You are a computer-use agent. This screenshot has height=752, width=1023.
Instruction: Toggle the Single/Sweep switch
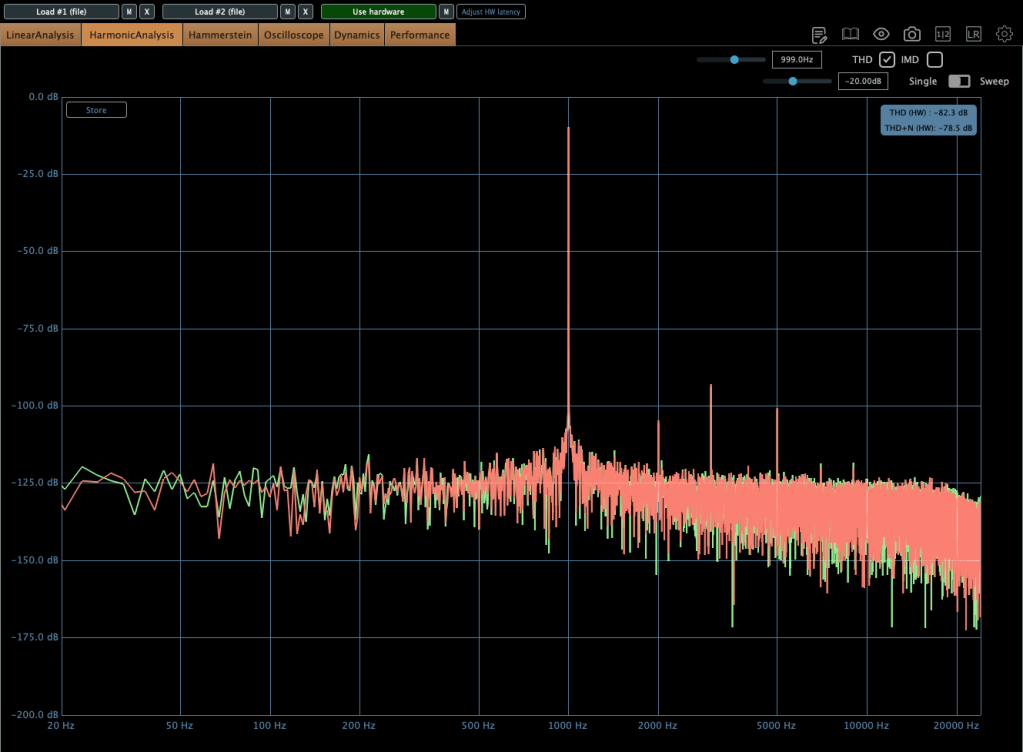959,81
